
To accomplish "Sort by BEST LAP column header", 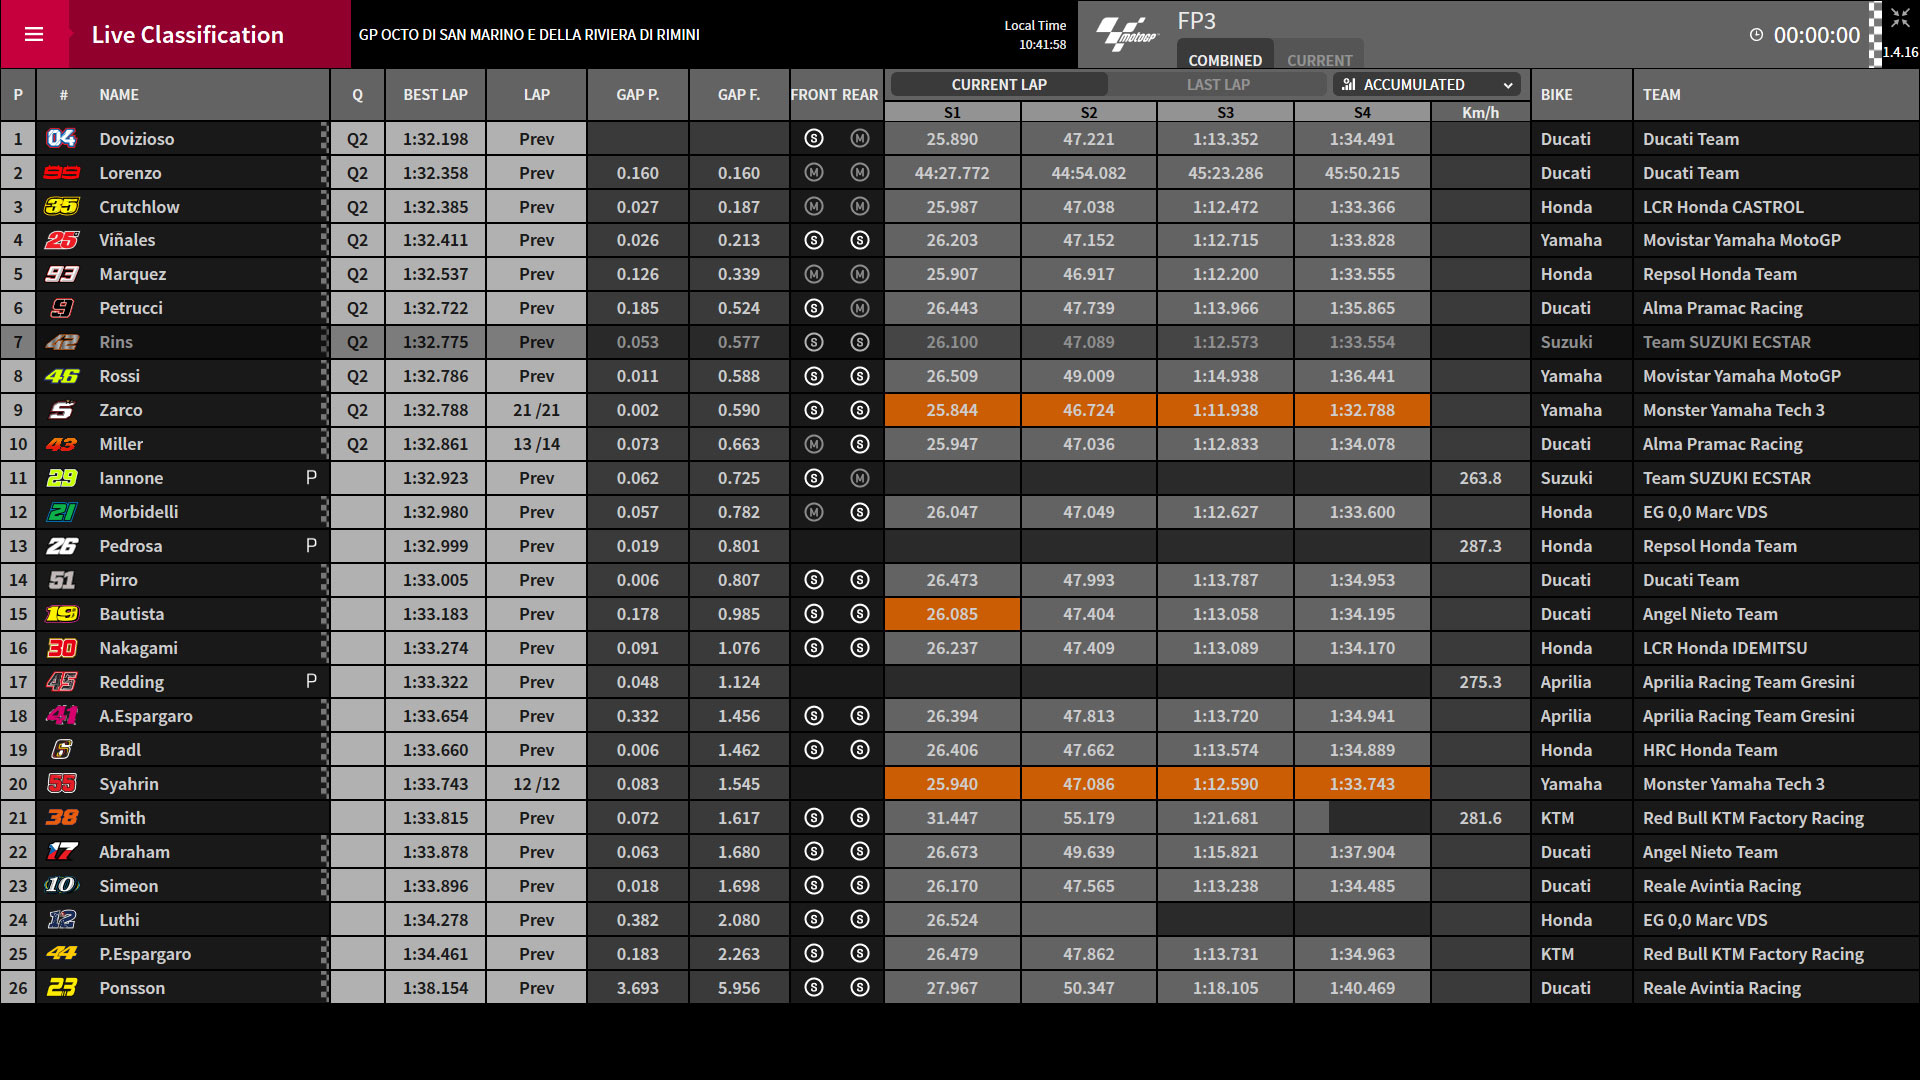I will tap(435, 95).
